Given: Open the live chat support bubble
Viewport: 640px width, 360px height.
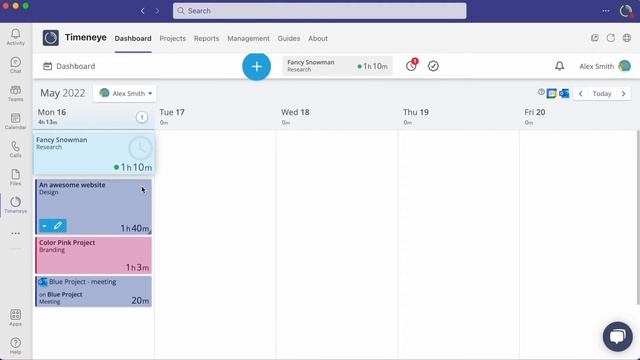Looking at the screenshot, I should 618,336.
